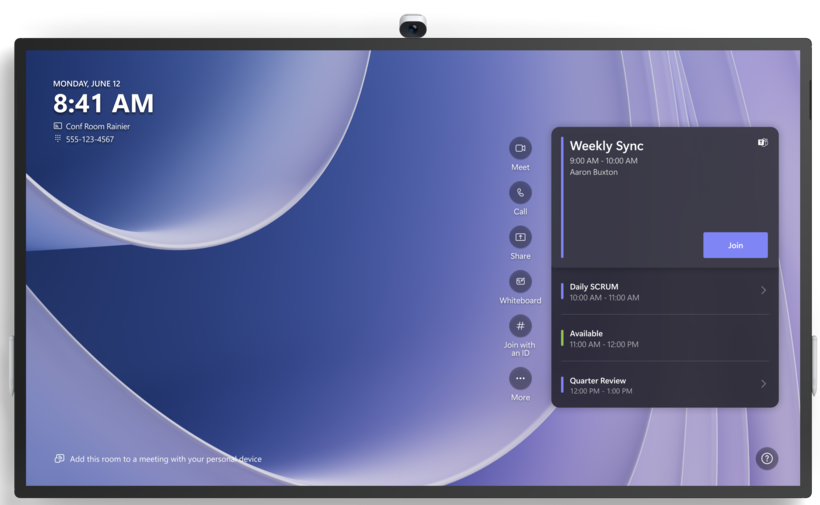Expand the Daily SCRUM chevron arrow
This screenshot has width=820, height=505.
(x=763, y=291)
